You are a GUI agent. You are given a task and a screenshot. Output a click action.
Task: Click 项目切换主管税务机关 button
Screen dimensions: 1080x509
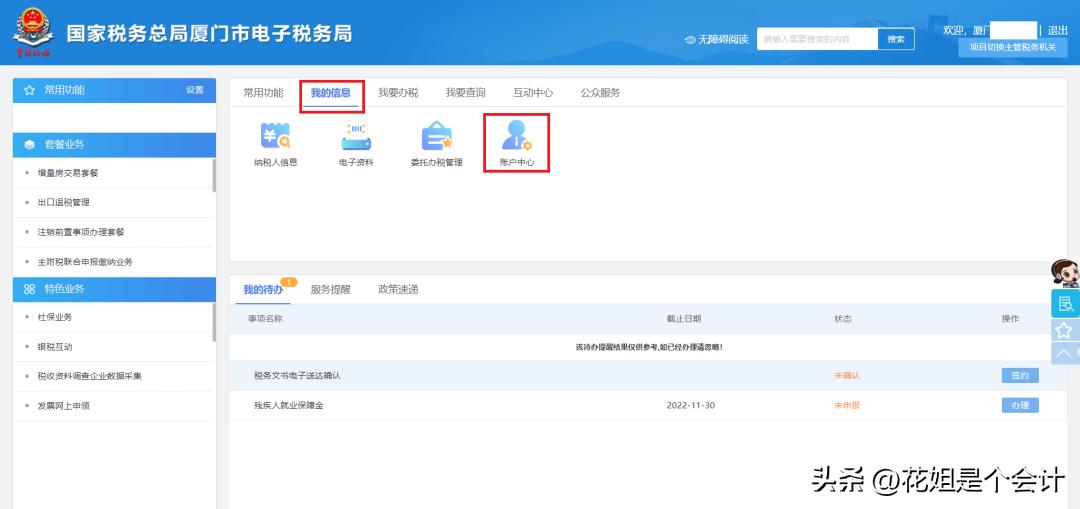click(x=1012, y=48)
